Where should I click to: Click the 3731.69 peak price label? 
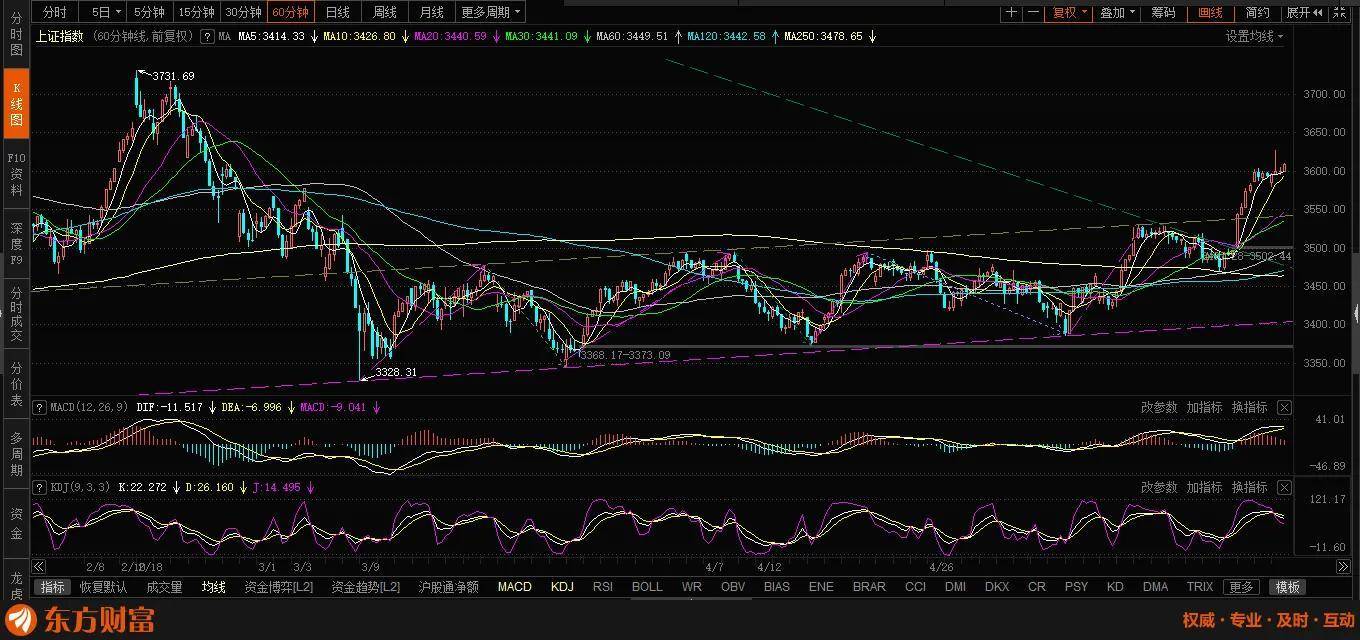pos(174,76)
